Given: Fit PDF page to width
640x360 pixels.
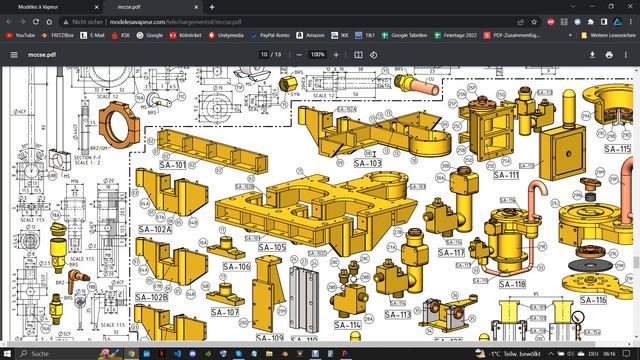Looking at the screenshot, I should pos(358,55).
